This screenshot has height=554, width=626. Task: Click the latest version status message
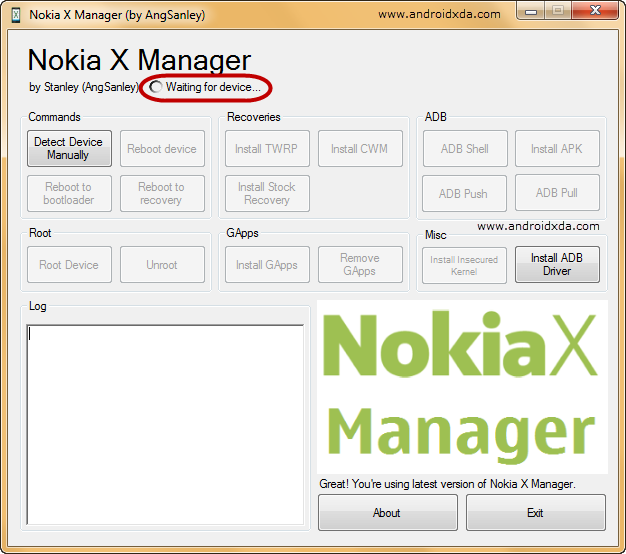447,484
